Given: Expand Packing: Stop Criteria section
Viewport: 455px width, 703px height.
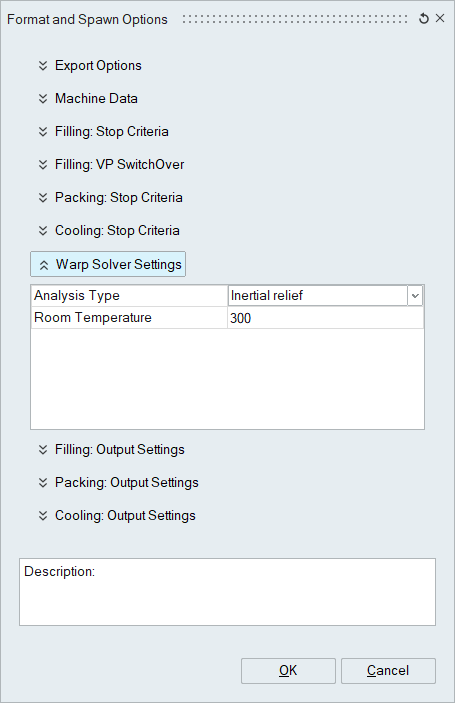Looking at the screenshot, I should point(110,198).
